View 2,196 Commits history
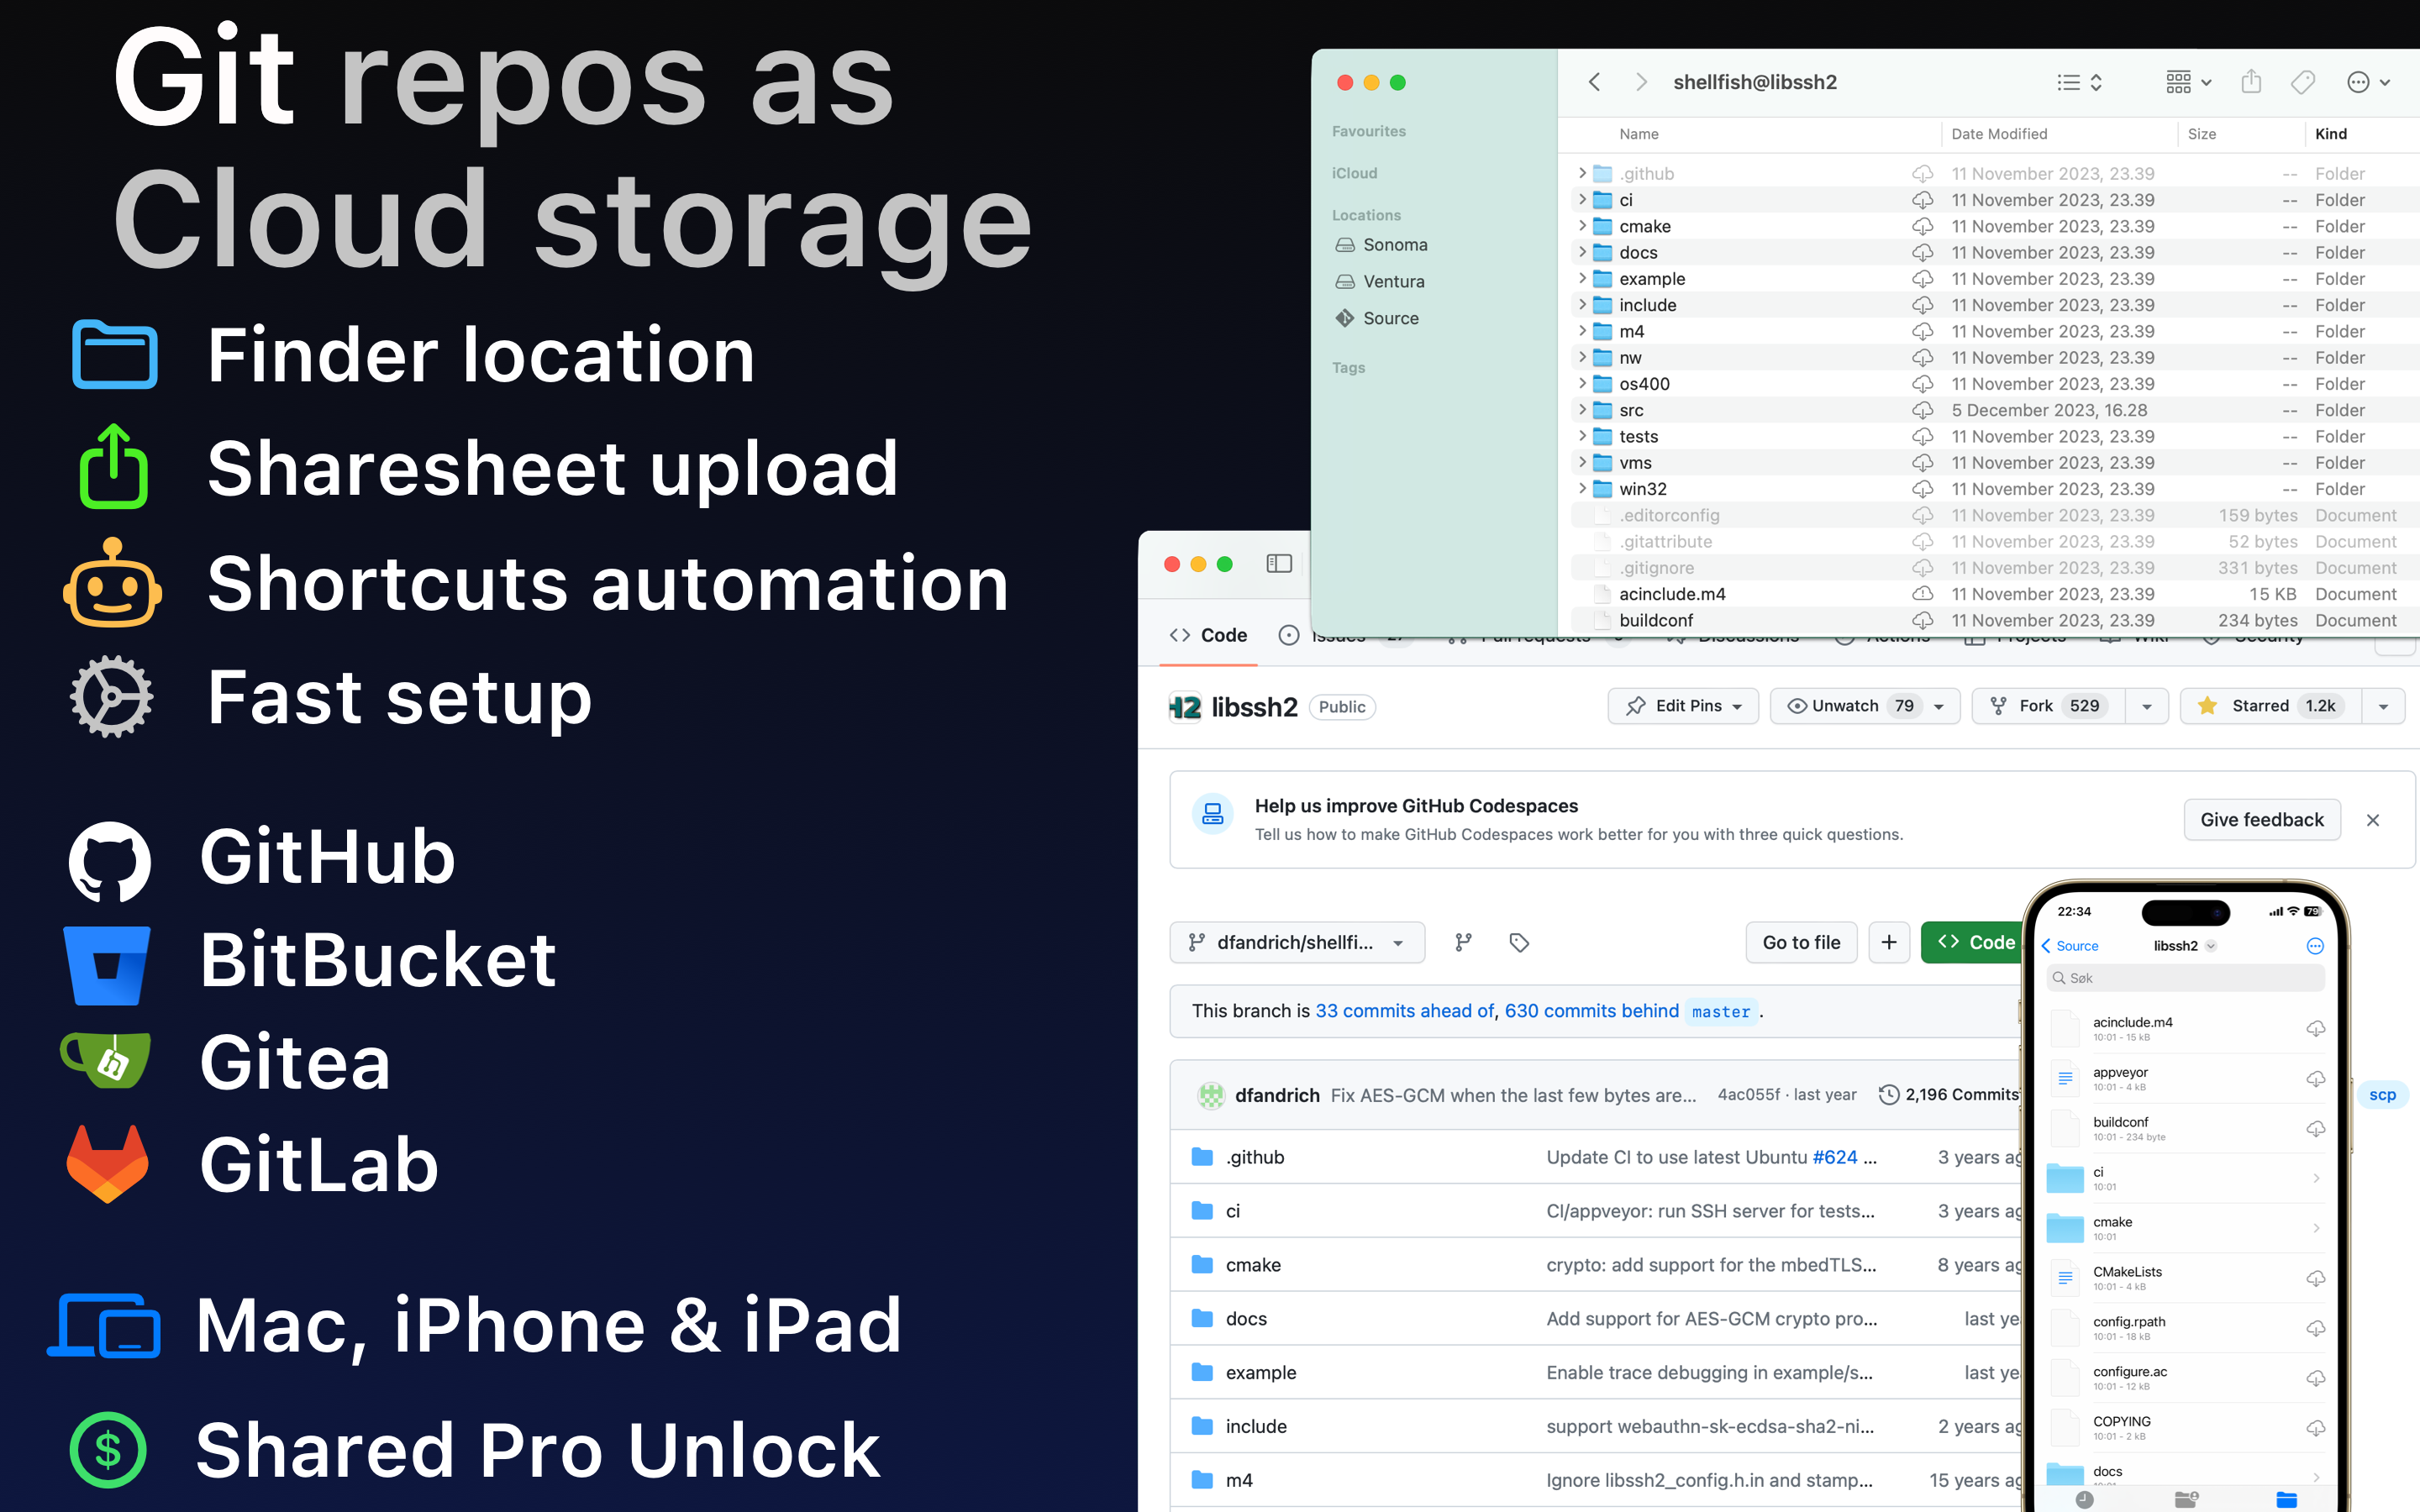Viewport: 2420px width, 1512px height. [x=1950, y=1095]
